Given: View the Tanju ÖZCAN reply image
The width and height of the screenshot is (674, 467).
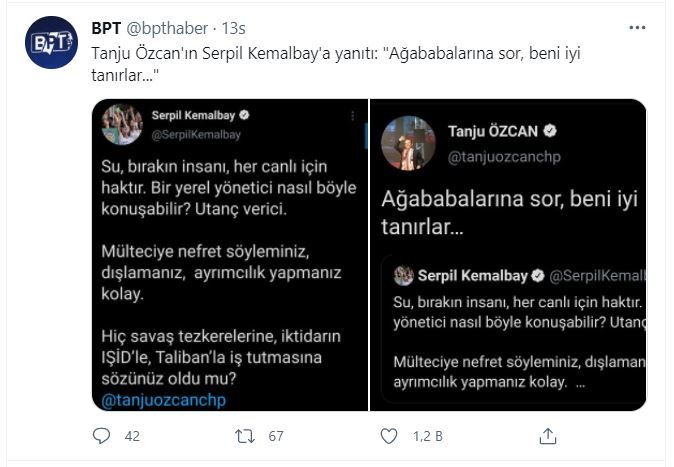Looking at the screenshot, I should coord(508,255).
